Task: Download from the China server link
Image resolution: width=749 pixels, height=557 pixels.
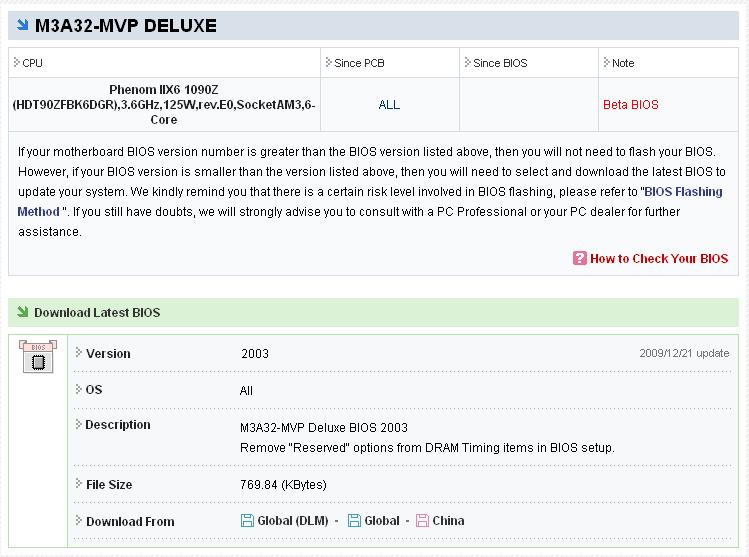Action: pos(448,521)
